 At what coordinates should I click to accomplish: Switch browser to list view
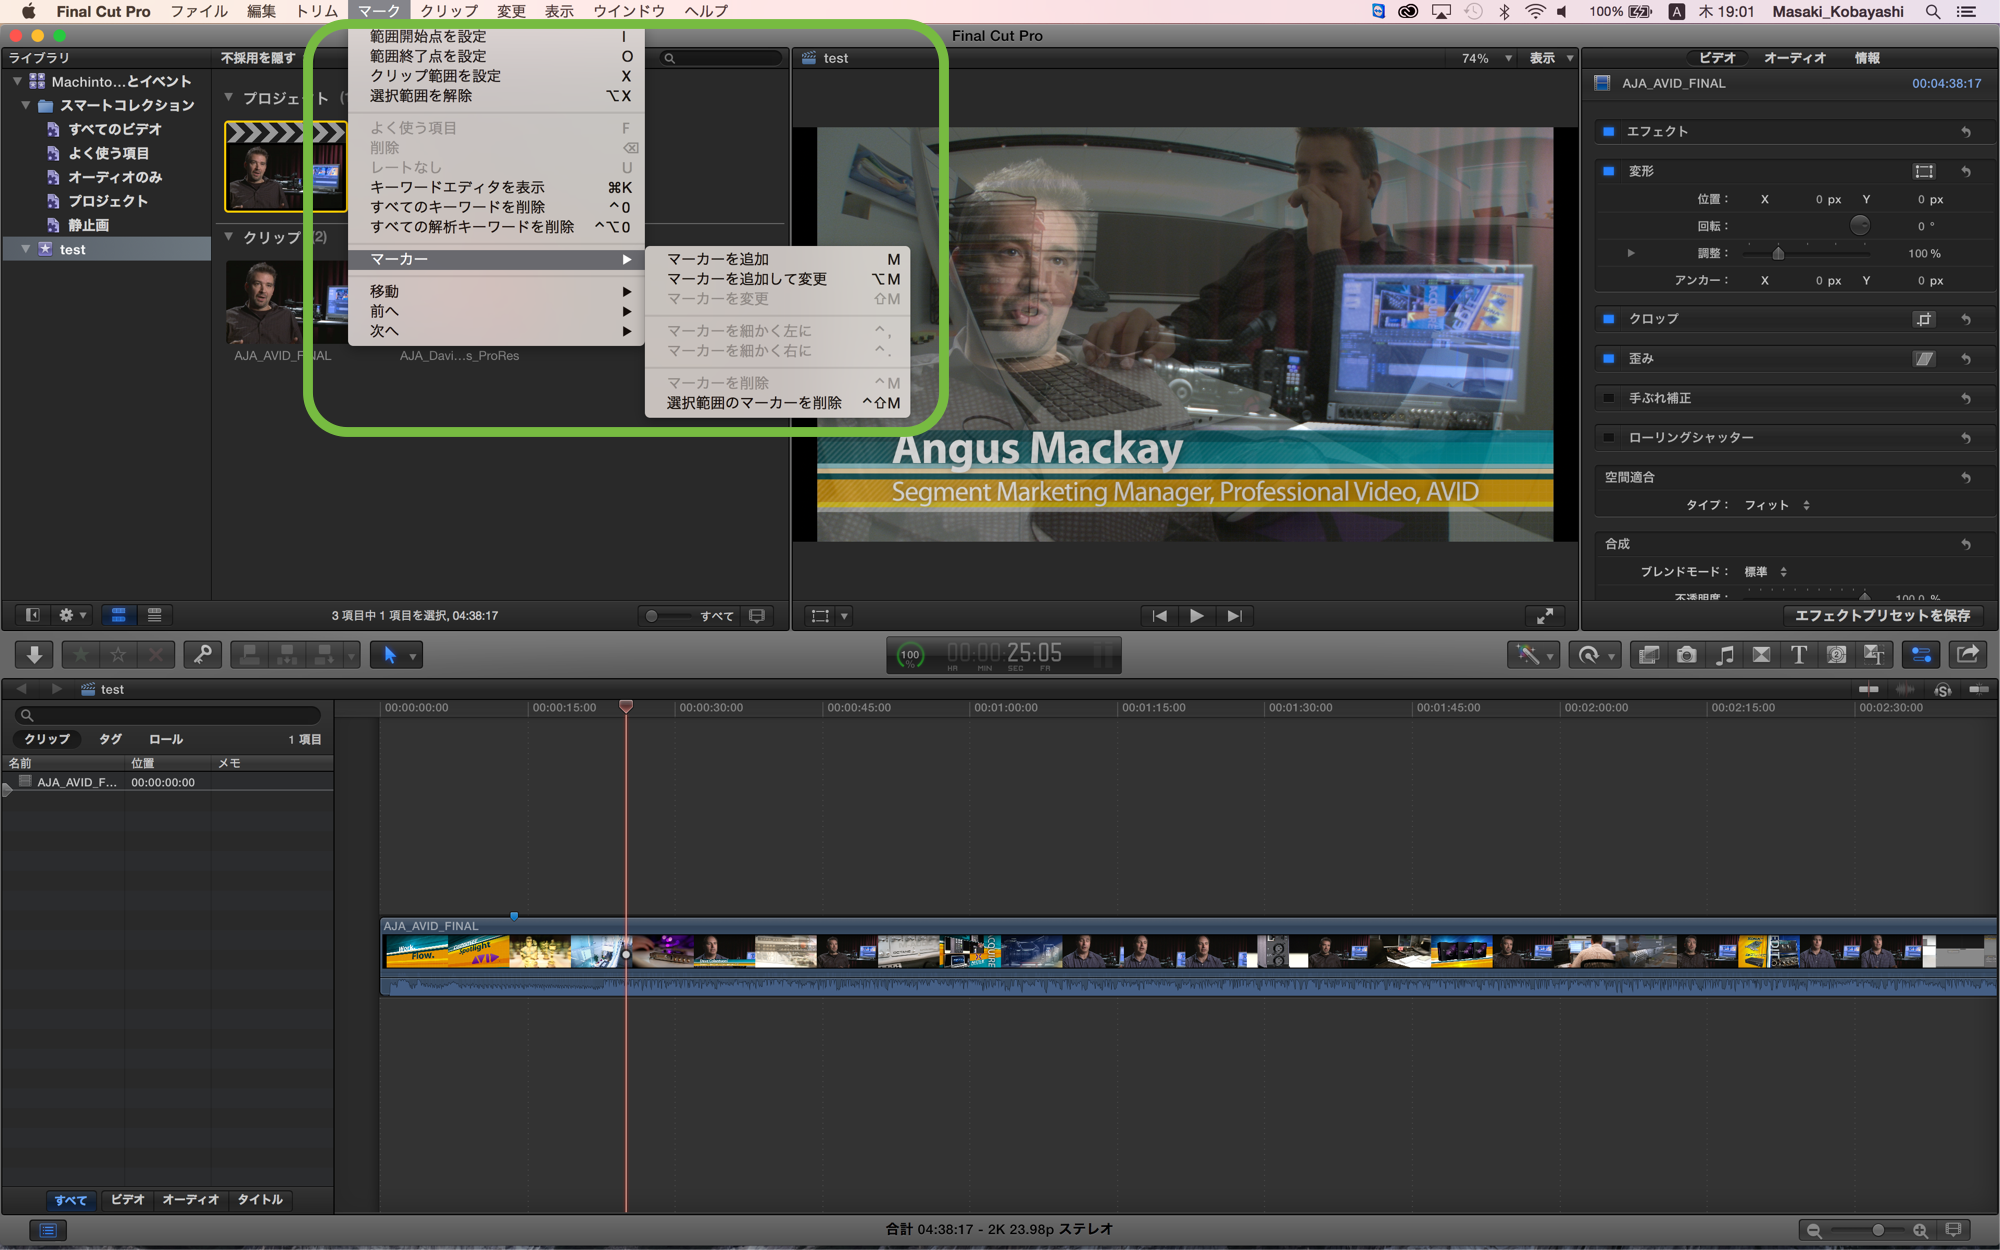pyautogui.click(x=155, y=616)
